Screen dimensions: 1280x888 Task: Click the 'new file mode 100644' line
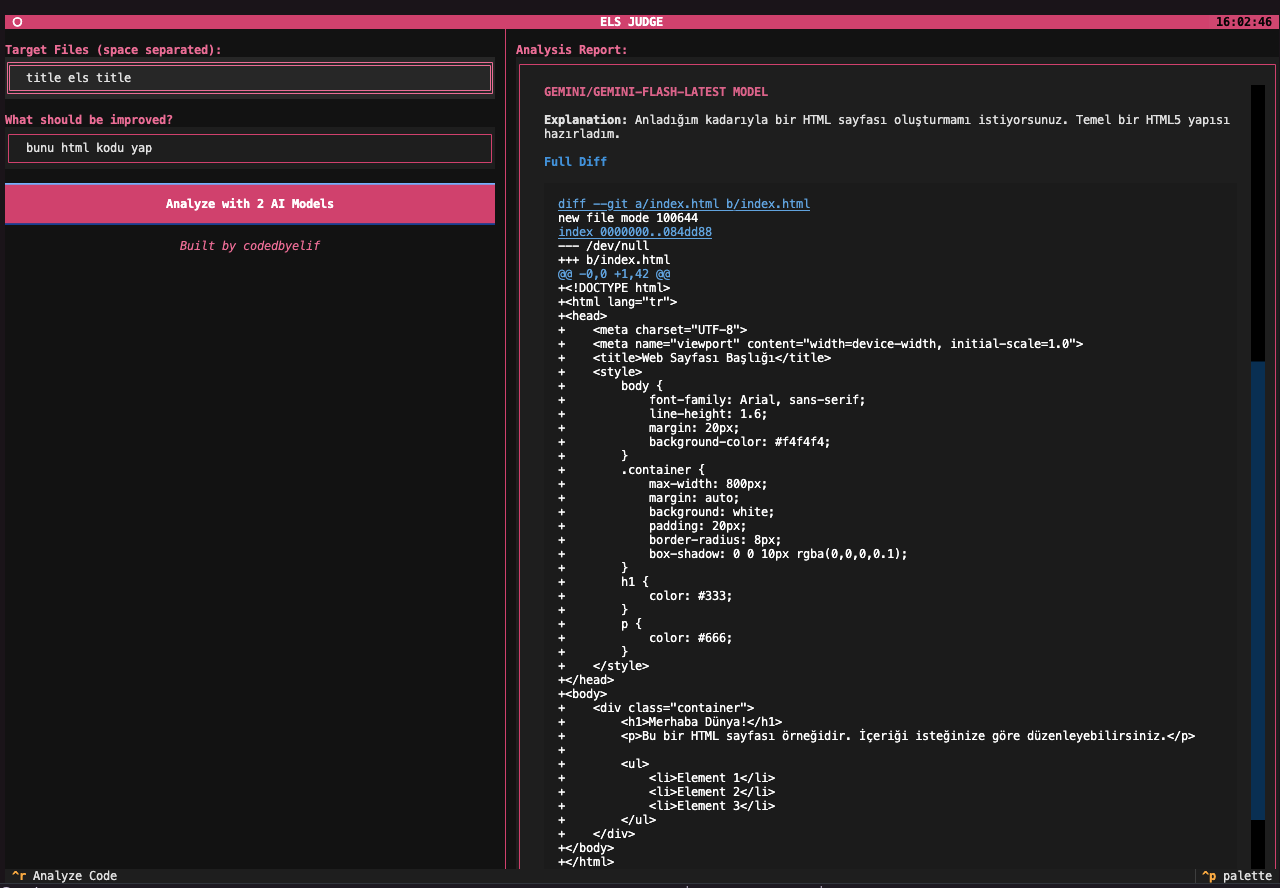click(627, 218)
